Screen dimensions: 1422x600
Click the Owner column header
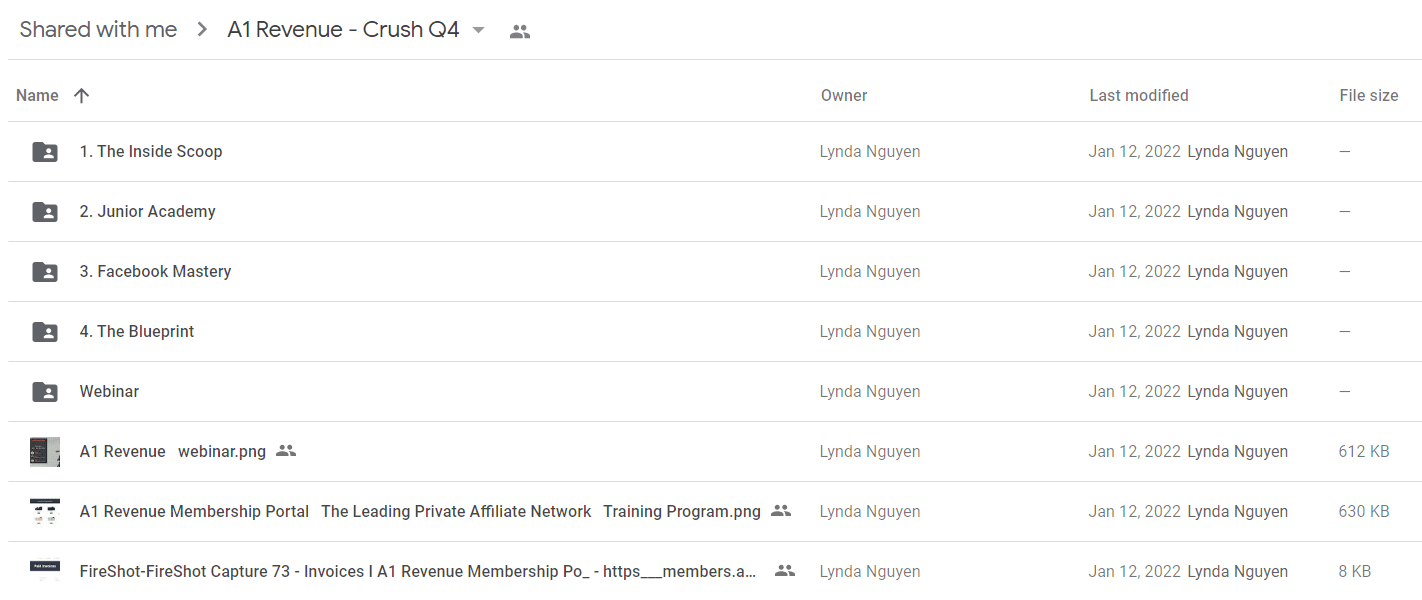[x=844, y=96]
